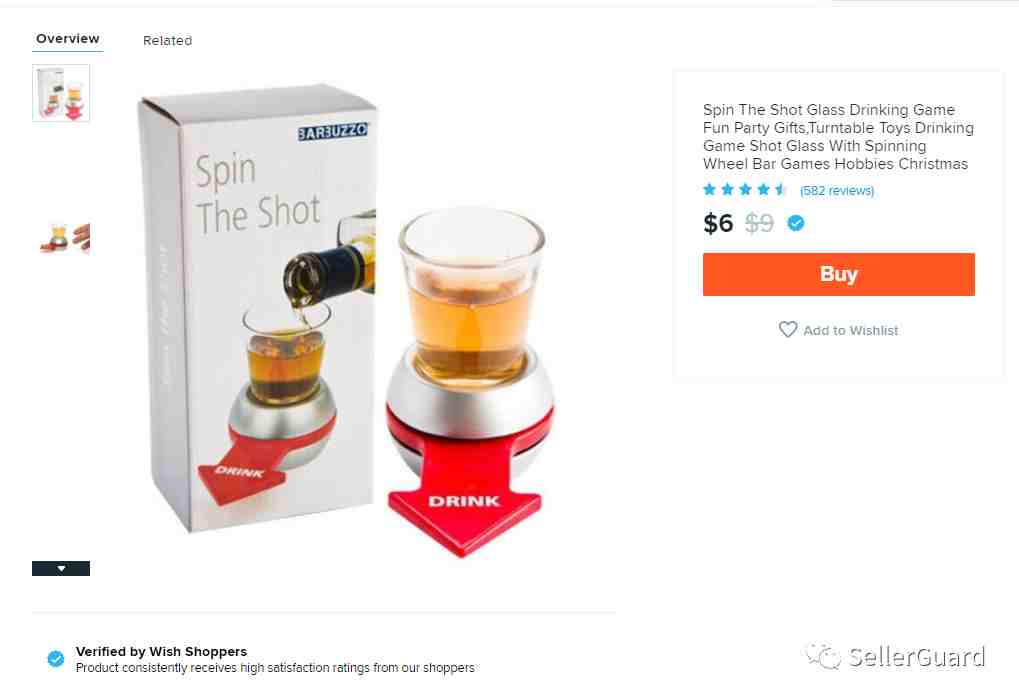Click the crossed-out $9 original price
The image size is (1019, 698).
click(x=759, y=224)
